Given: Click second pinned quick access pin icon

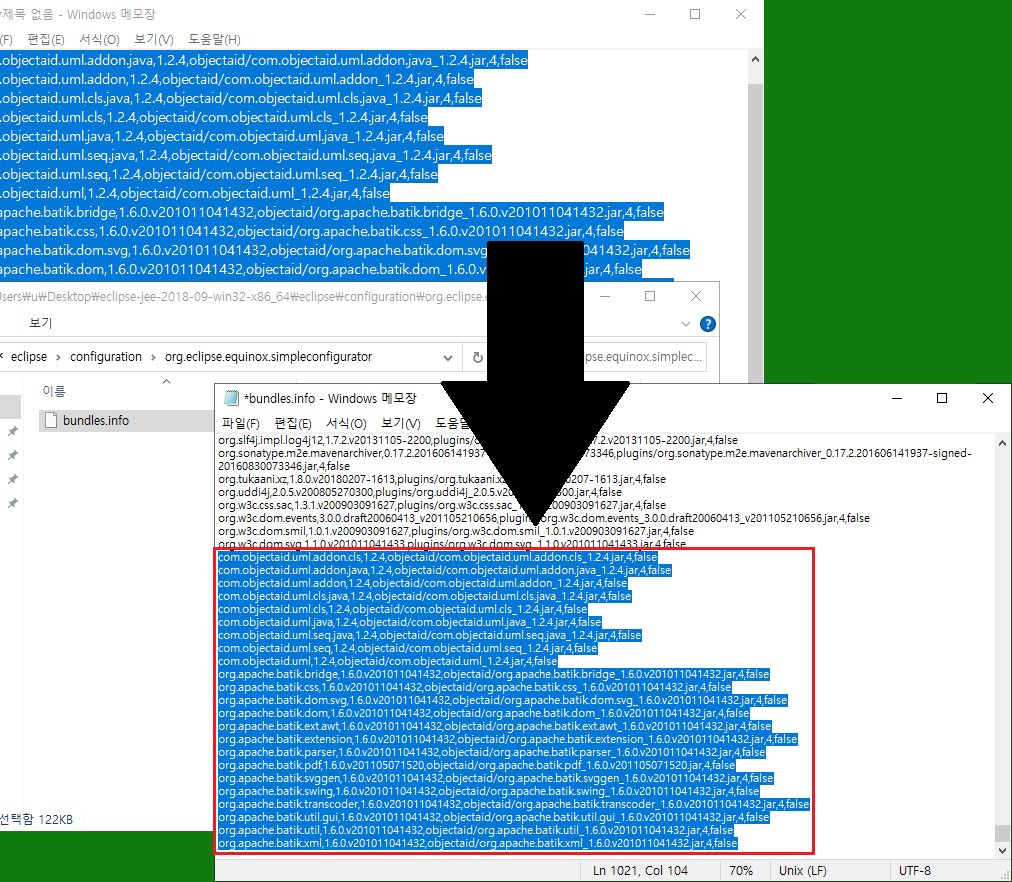Looking at the screenshot, I should [12, 455].
